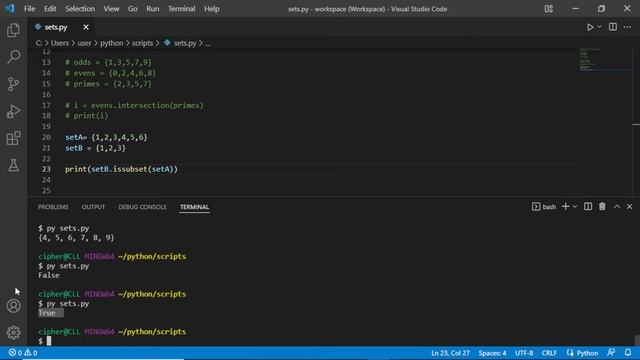Run the Python file with play button
This screenshot has height=360, width=640.
pos(590,27)
